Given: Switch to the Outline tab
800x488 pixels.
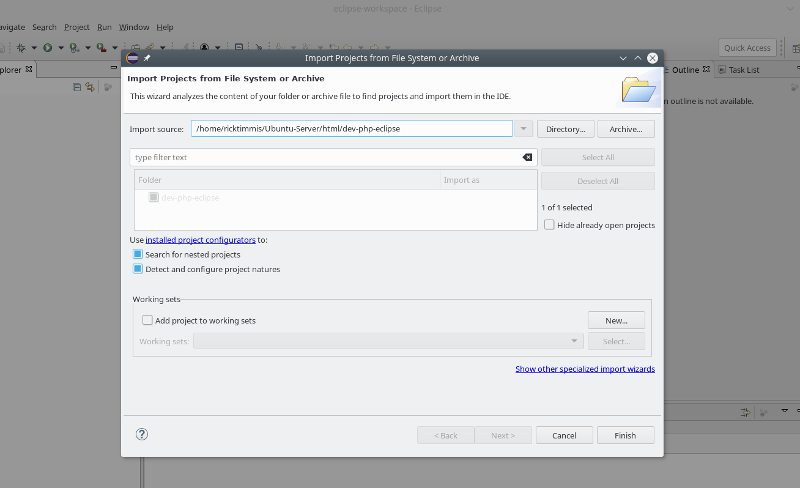Looking at the screenshot, I should tap(685, 70).
